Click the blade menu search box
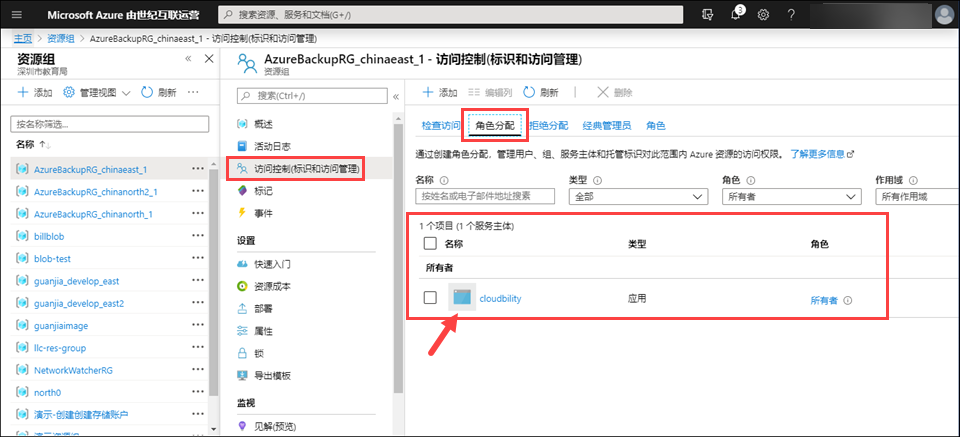Viewport: 960px width, 437px height. pos(312,96)
